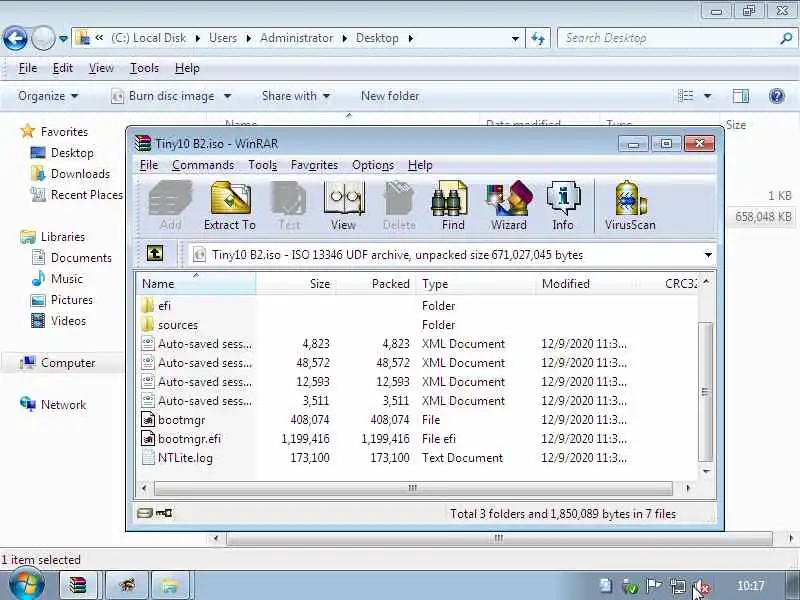Open the archive path dropdown arrow in WinRAR

click(x=708, y=255)
